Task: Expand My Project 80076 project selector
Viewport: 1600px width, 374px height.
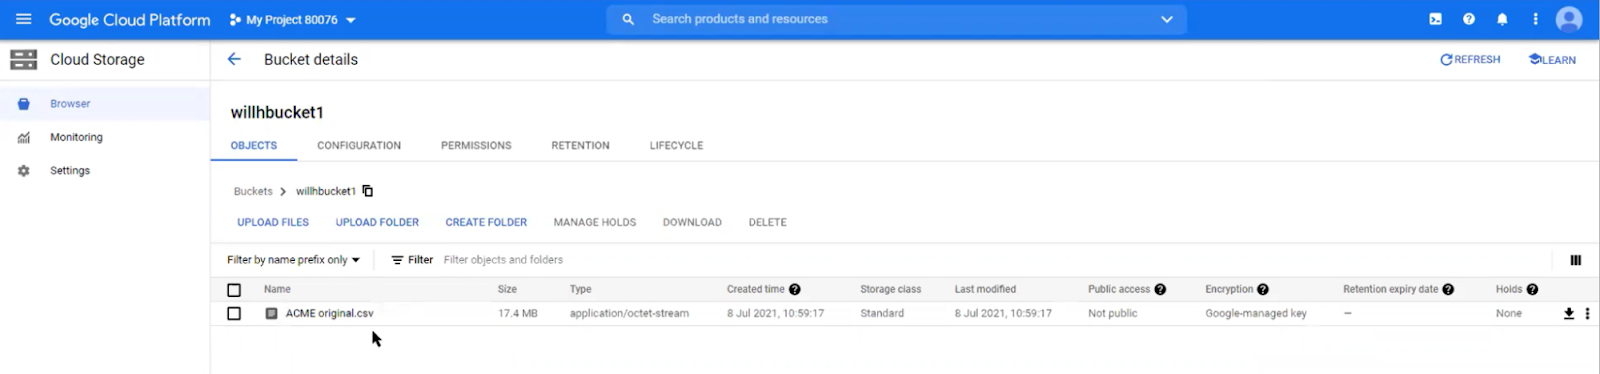Action: [x=293, y=19]
